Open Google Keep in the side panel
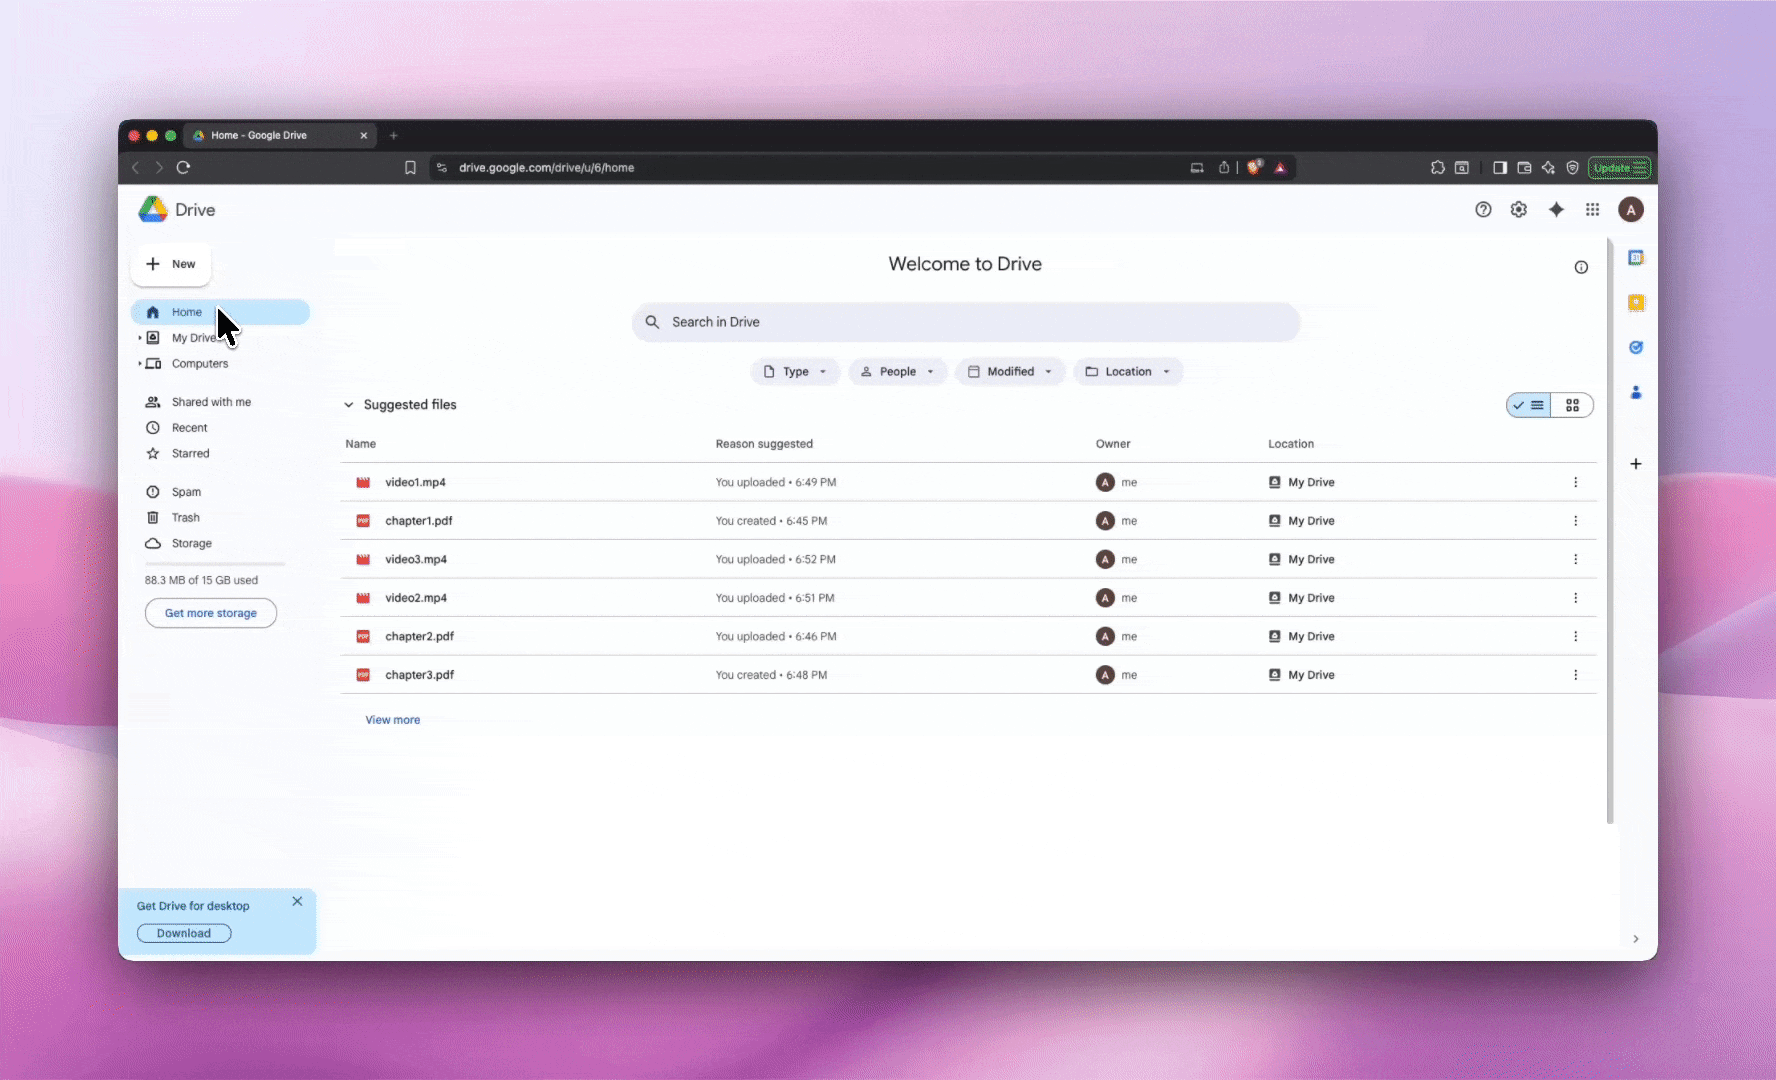1776x1080 pixels. coord(1636,303)
